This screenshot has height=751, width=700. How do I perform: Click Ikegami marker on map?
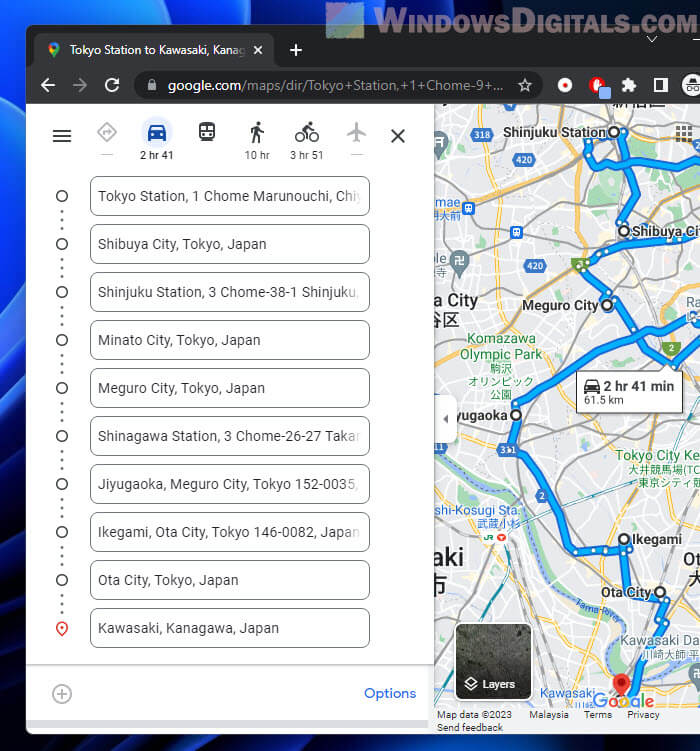coord(623,539)
